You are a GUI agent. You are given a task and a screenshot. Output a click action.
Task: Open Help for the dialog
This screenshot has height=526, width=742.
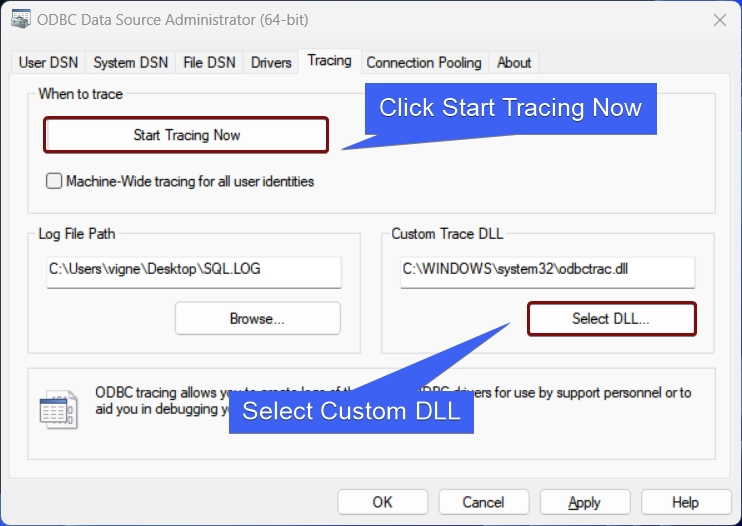point(686,502)
